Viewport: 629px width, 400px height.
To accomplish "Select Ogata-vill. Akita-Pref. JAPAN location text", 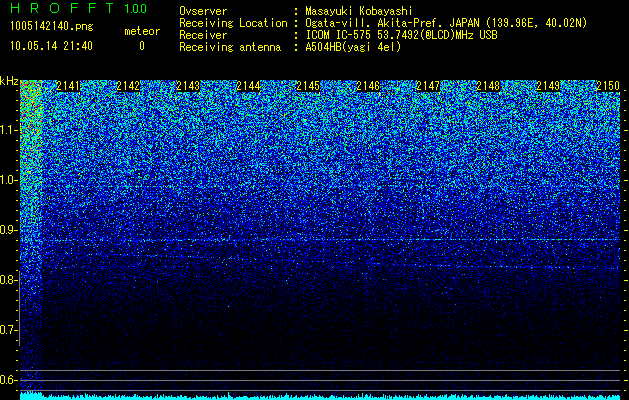I will tap(446, 23).
